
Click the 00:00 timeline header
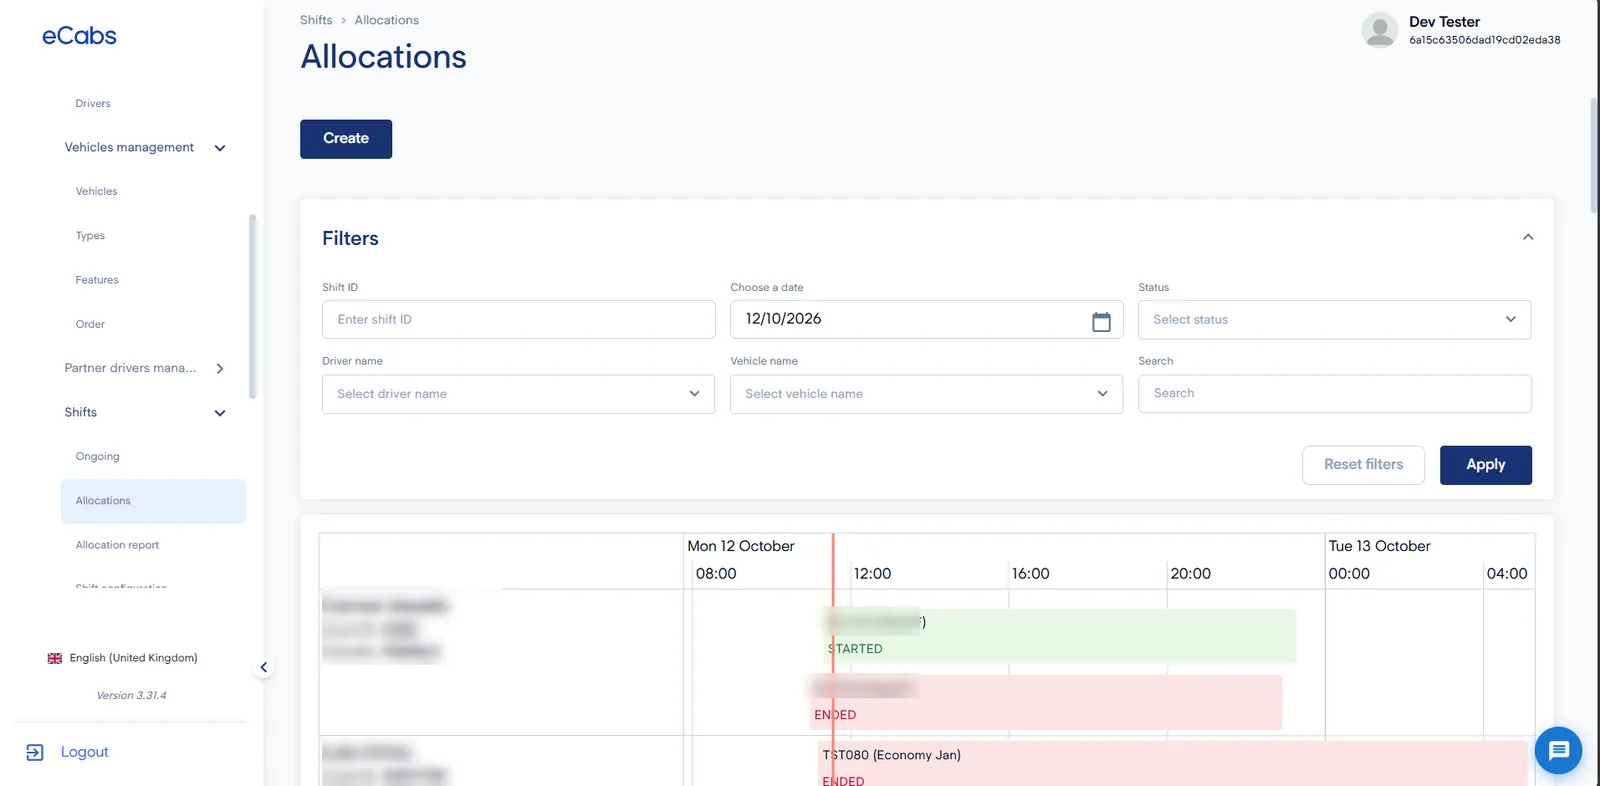[1349, 574]
